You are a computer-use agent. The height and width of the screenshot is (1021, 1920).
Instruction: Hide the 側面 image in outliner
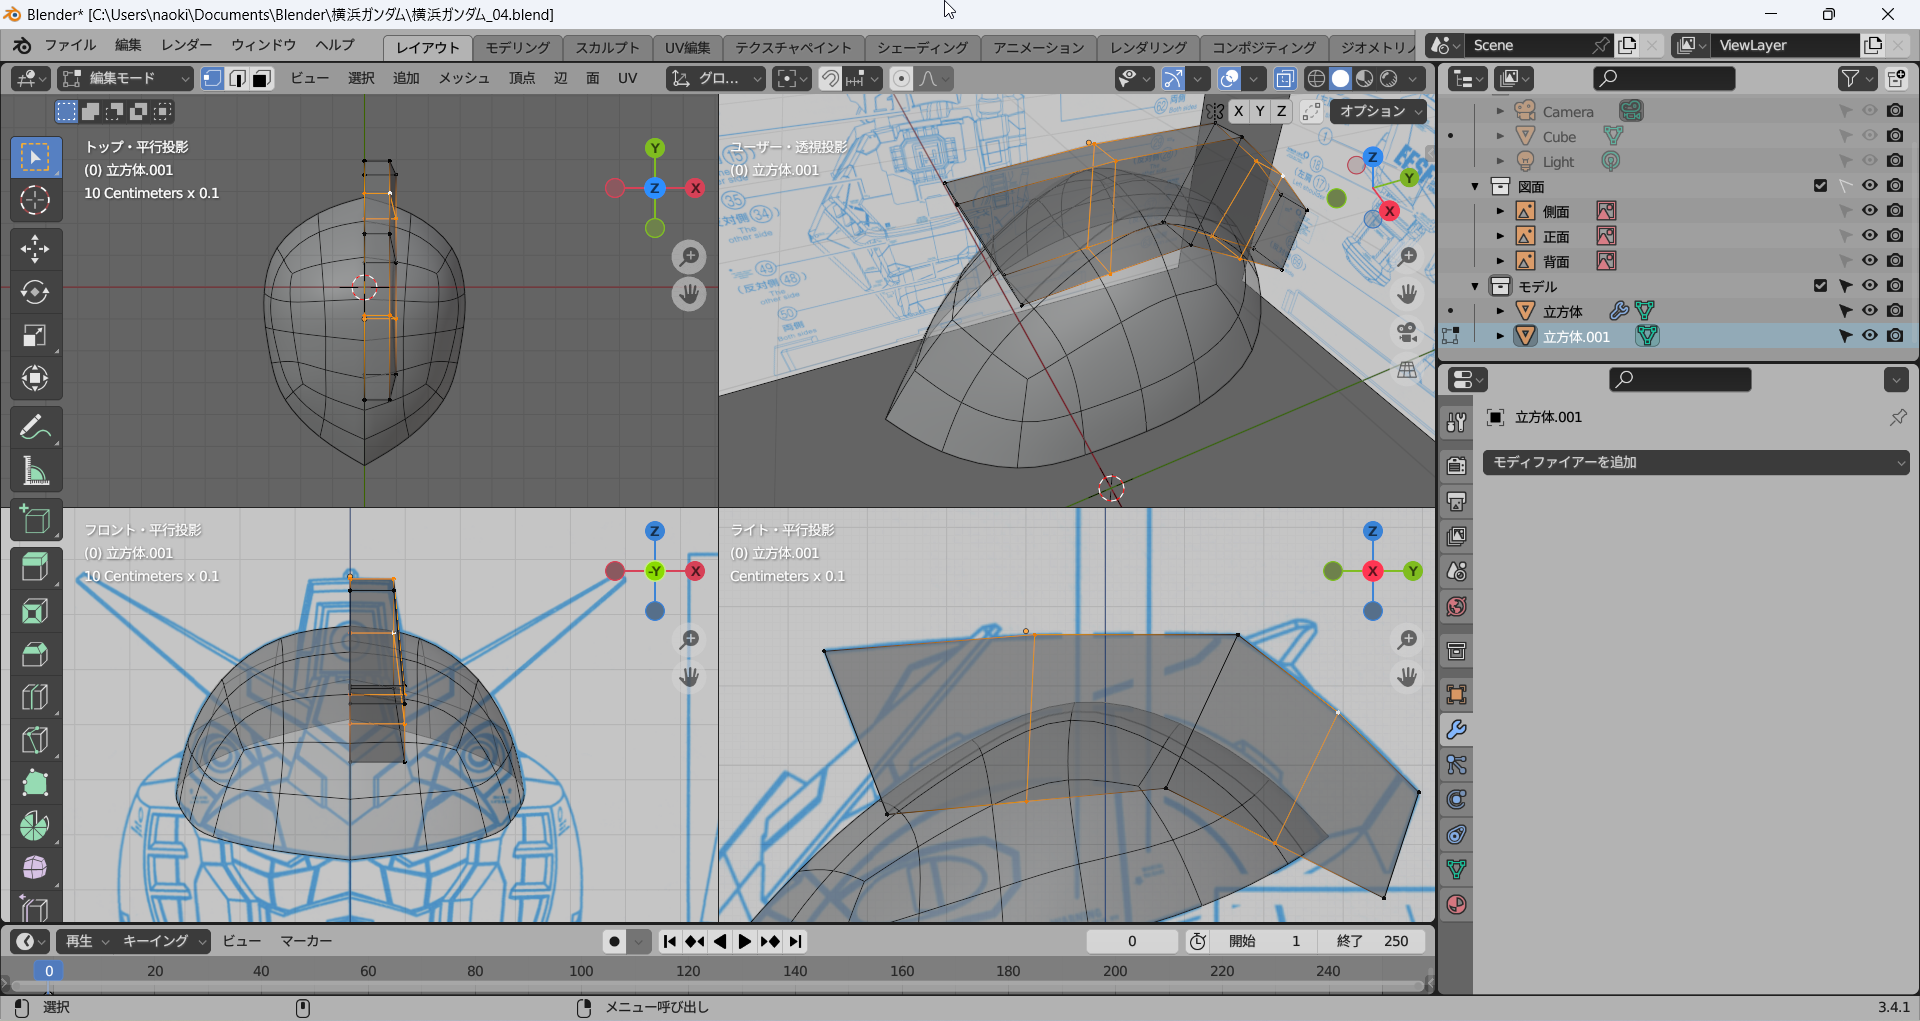(1869, 211)
